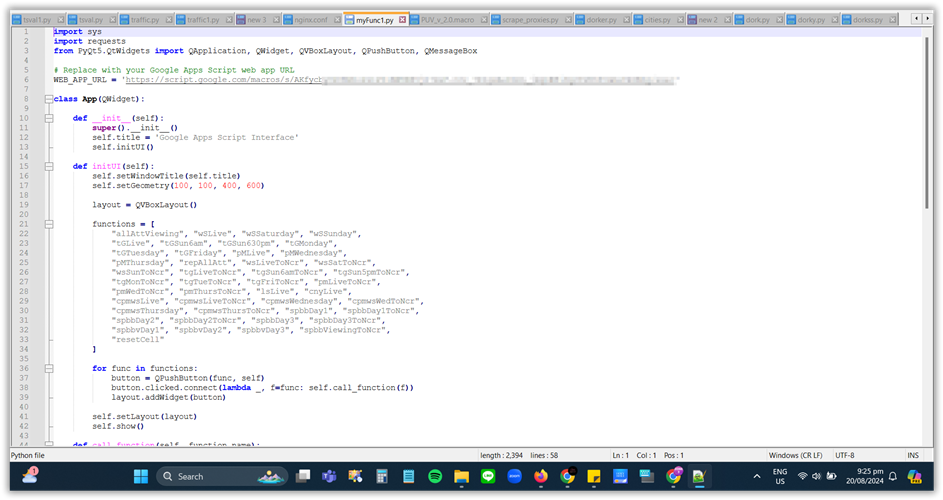943x500 pixels.
Task: Switch to the dorker.py tab
Action: coord(601,20)
